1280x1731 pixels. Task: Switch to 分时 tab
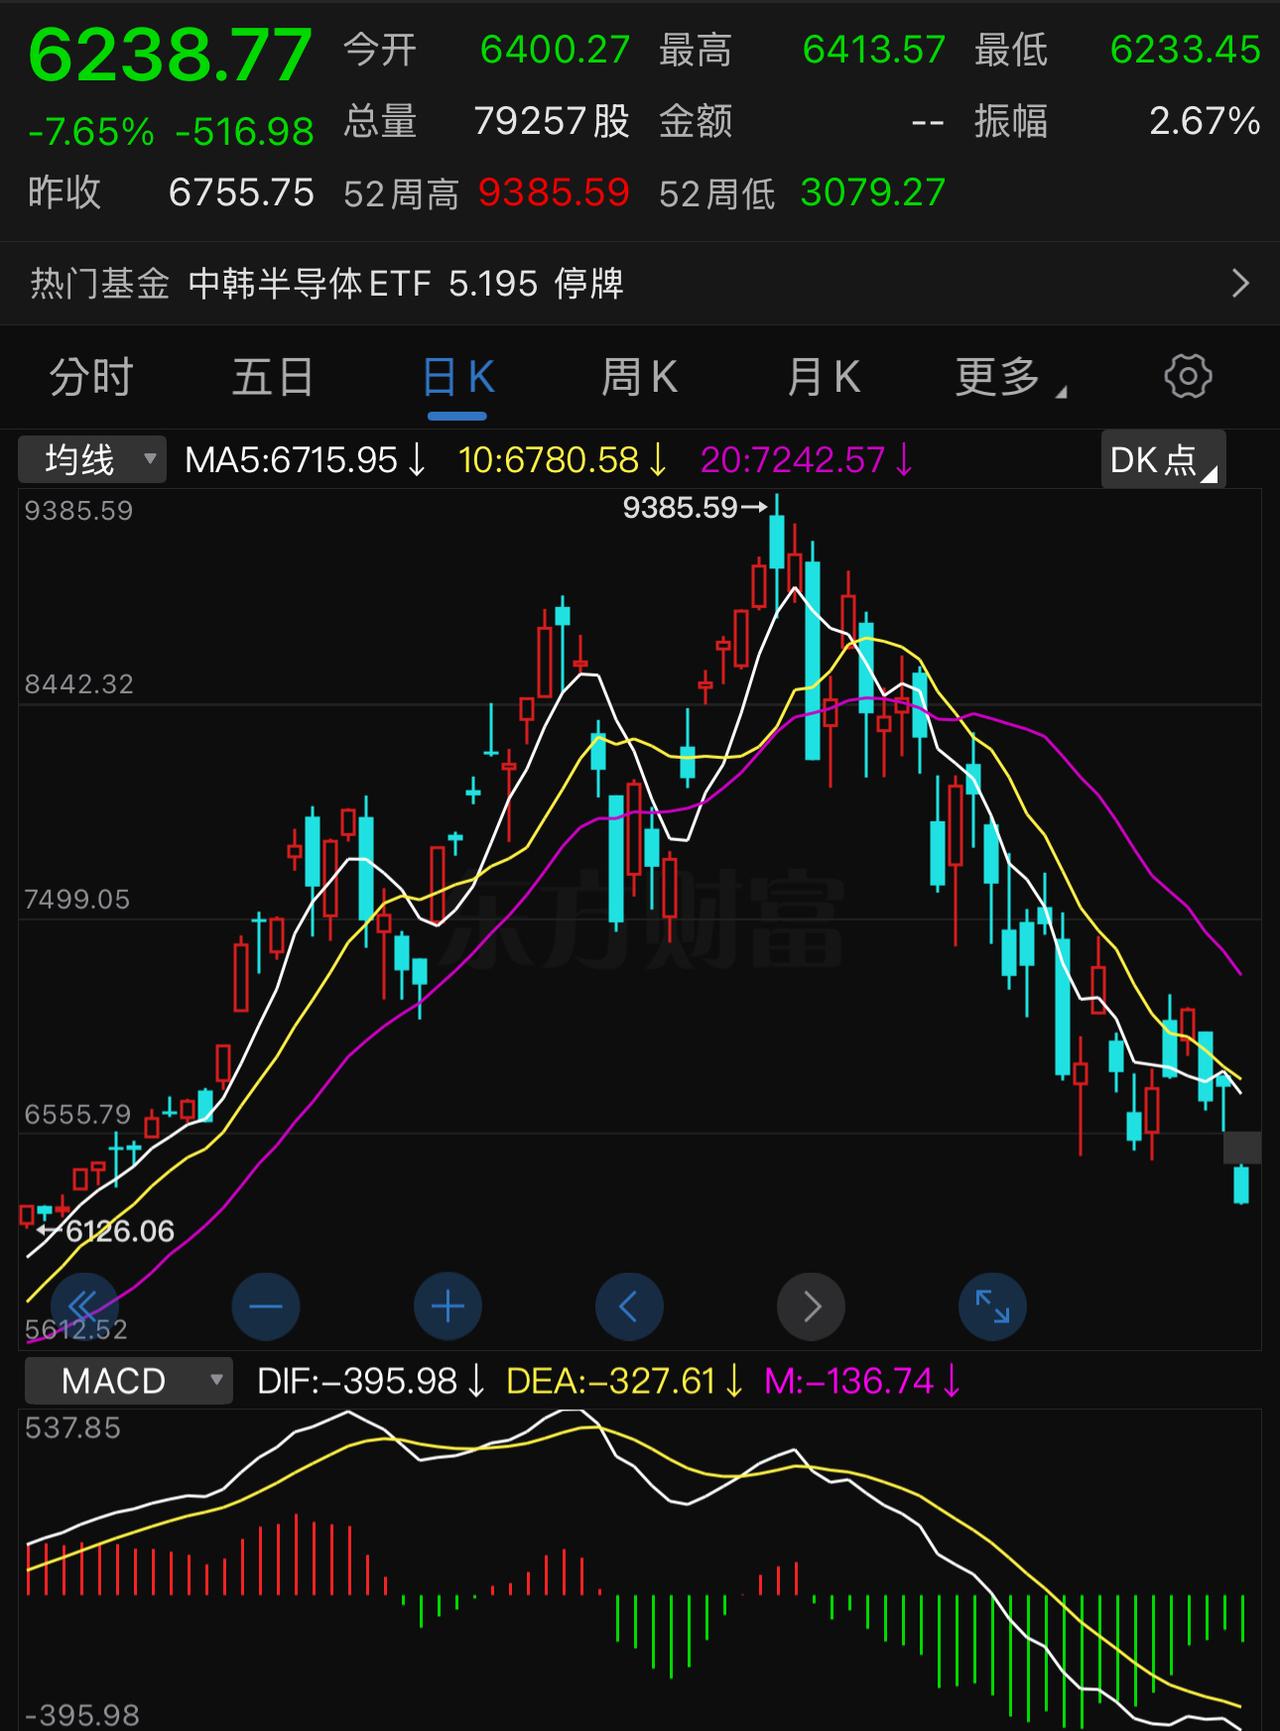point(91,377)
